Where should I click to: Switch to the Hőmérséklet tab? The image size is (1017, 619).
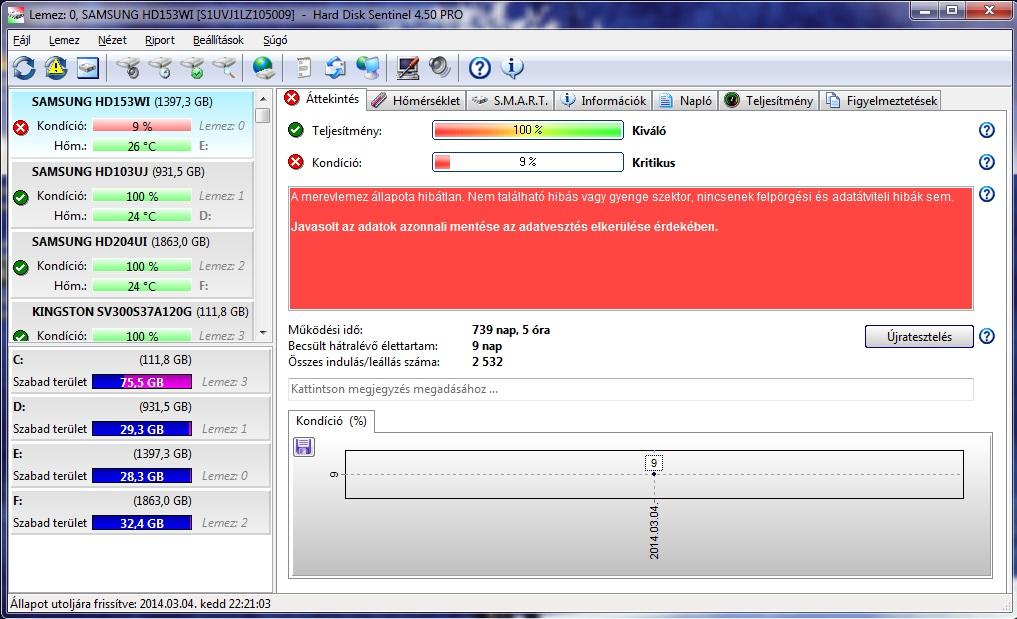(x=416, y=101)
